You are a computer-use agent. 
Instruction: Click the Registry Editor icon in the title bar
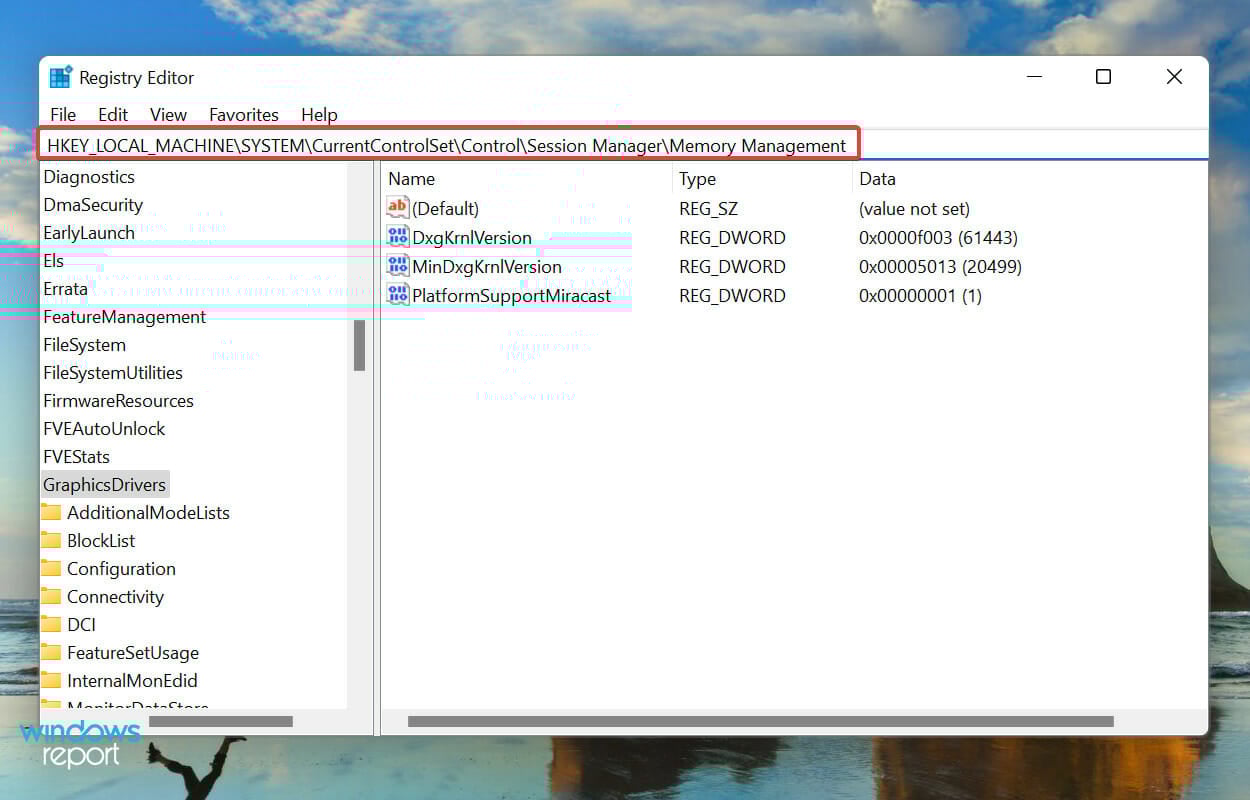[x=60, y=76]
